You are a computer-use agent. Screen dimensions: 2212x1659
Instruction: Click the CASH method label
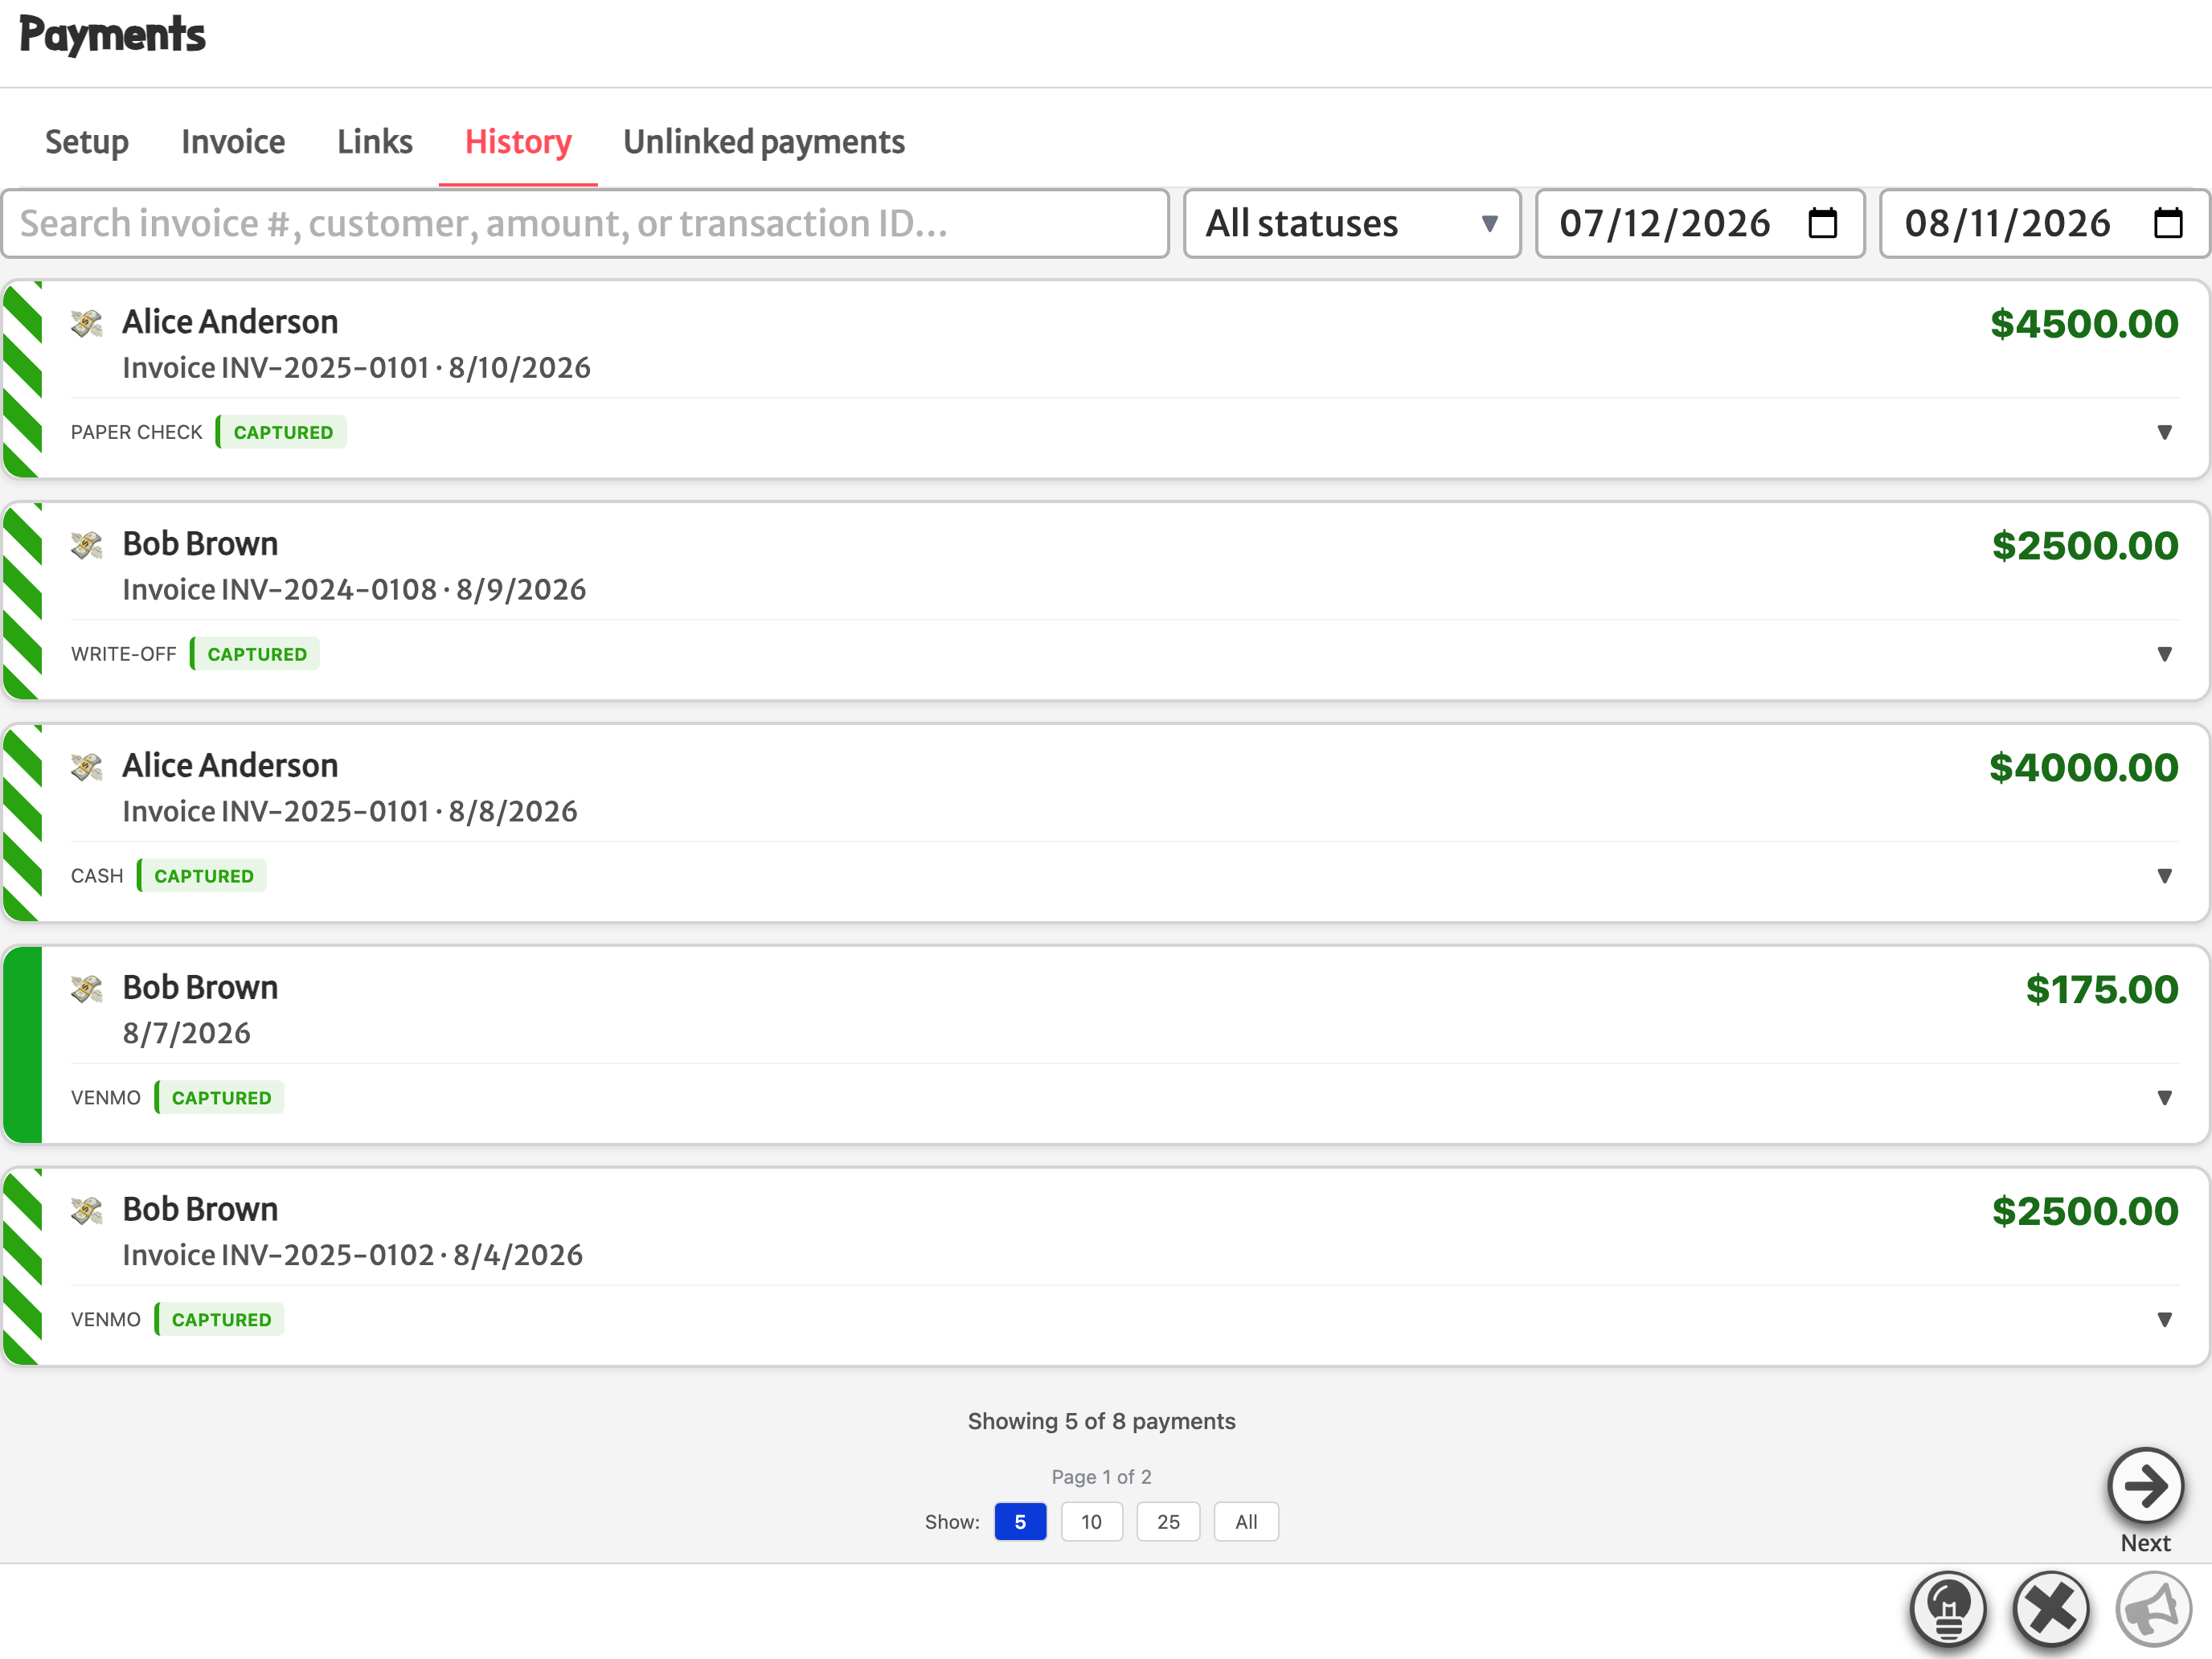pos(97,876)
